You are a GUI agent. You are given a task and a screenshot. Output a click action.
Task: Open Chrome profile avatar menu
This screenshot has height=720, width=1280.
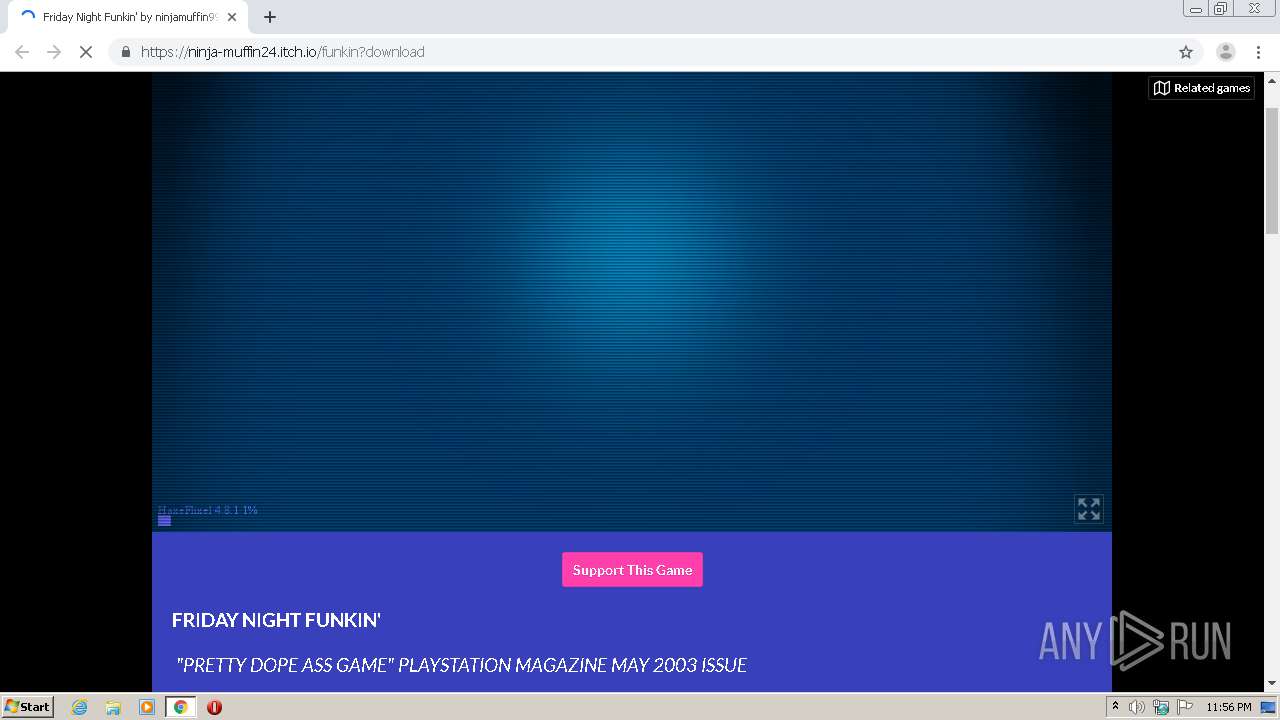[1225, 52]
